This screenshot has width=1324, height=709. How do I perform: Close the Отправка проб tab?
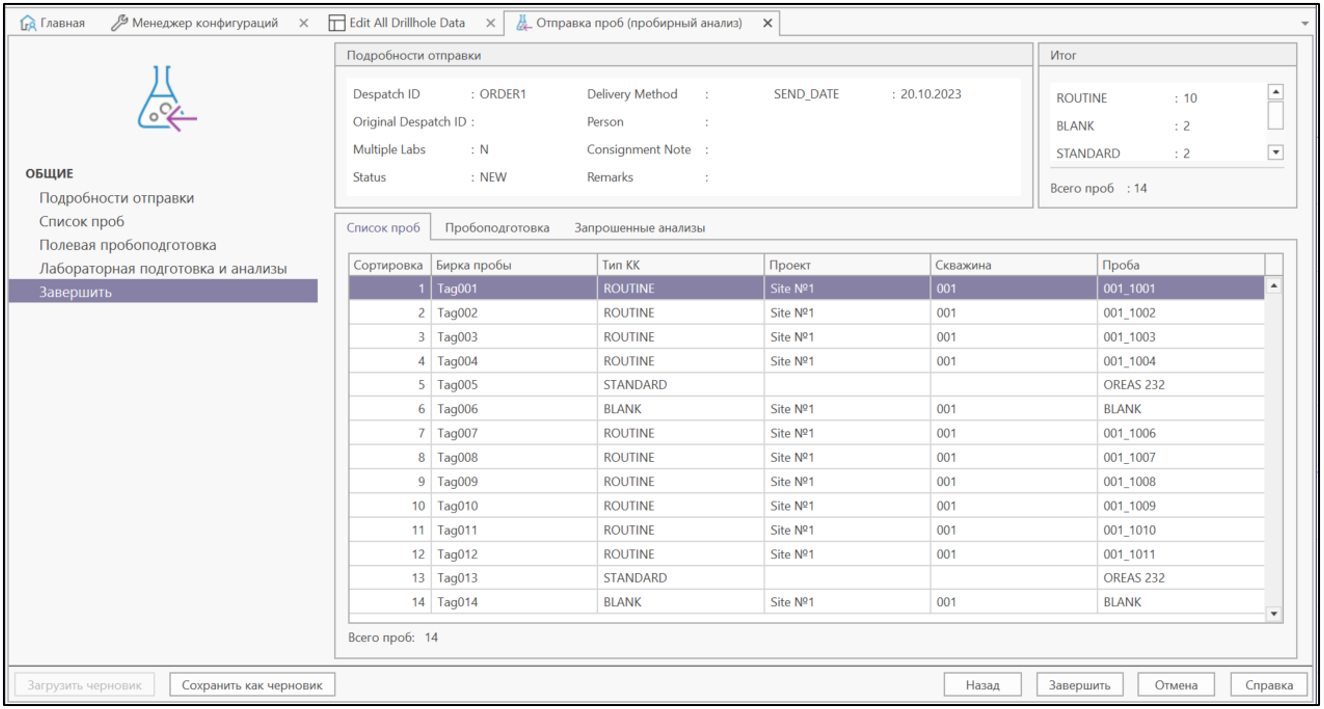pos(767,23)
